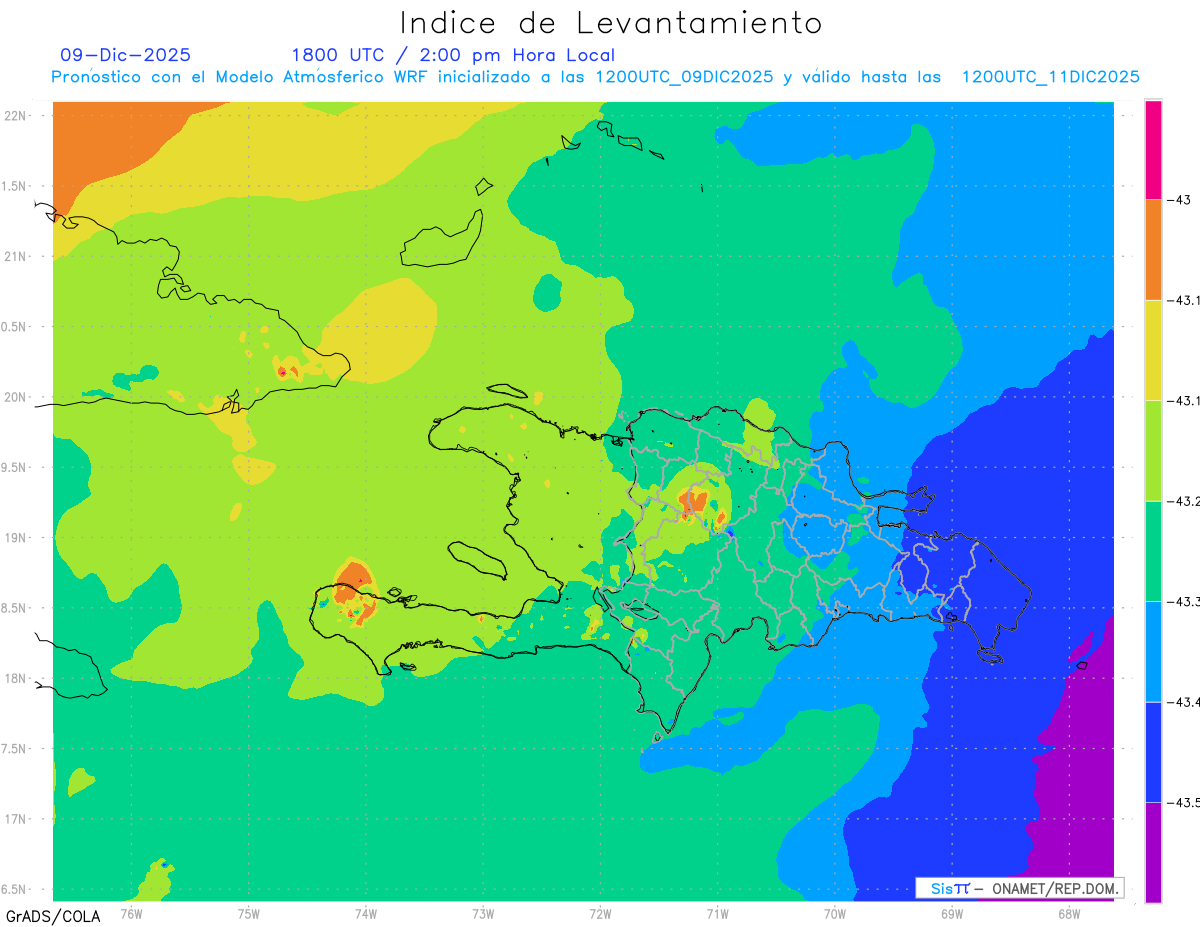
Task: Click the 'Pronostico con el Modelo Atmosferico WRF' line
Action: click(x=595, y=77)
